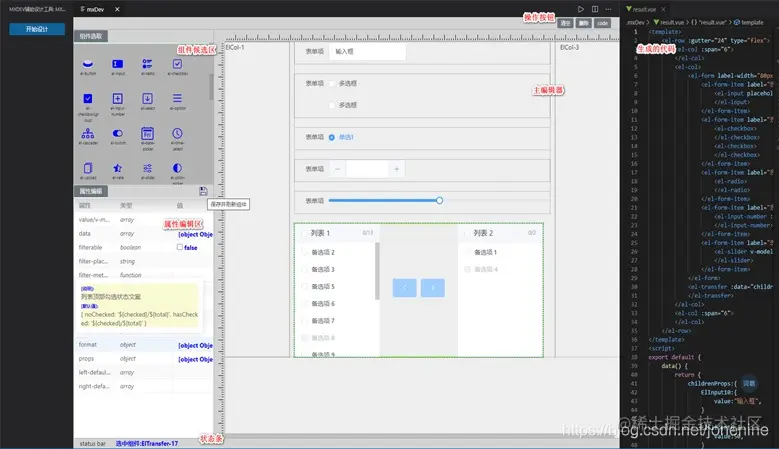Select the props property row
Viewport: 779px width, 449px height.
tap(144, 359)
